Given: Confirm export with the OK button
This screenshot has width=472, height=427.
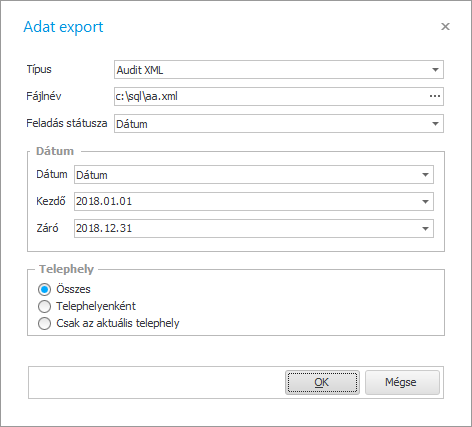Looking at the screenshot, I should (322, 382).
